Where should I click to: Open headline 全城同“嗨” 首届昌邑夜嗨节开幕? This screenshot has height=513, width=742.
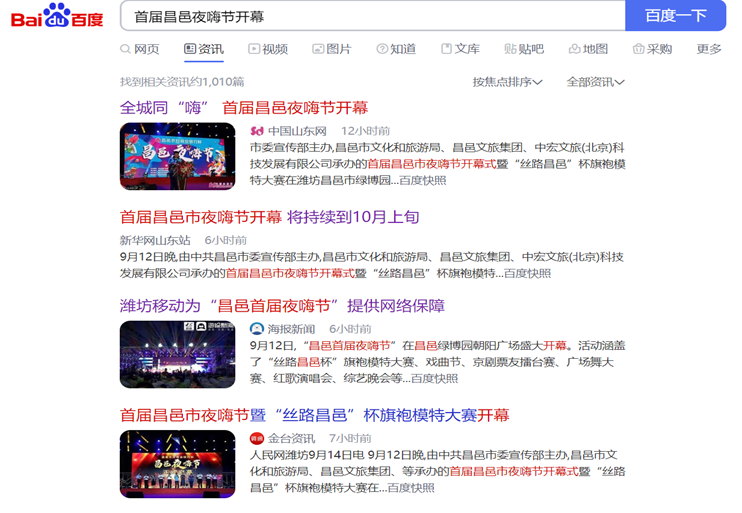pyautogui.click(x=244, y=108)
